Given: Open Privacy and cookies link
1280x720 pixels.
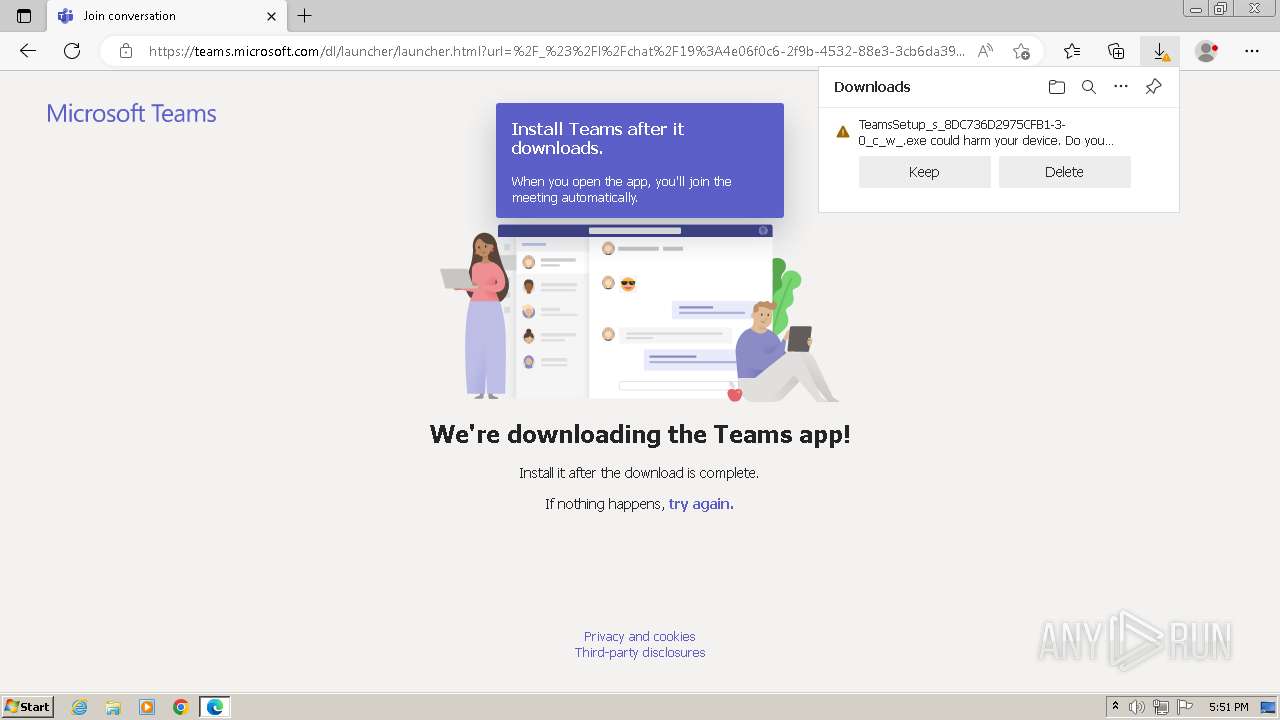Looking at the screenshot, I should tap(640, 636).
